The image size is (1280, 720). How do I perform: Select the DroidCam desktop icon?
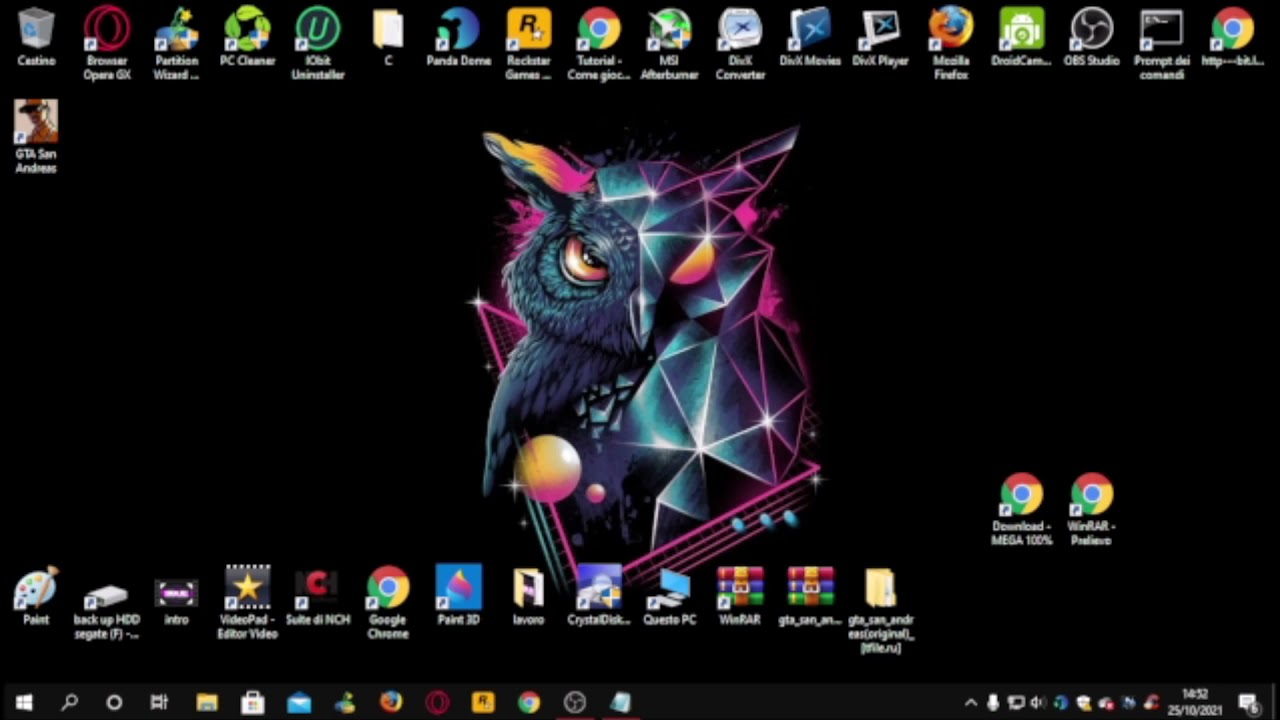(1021, 38)
